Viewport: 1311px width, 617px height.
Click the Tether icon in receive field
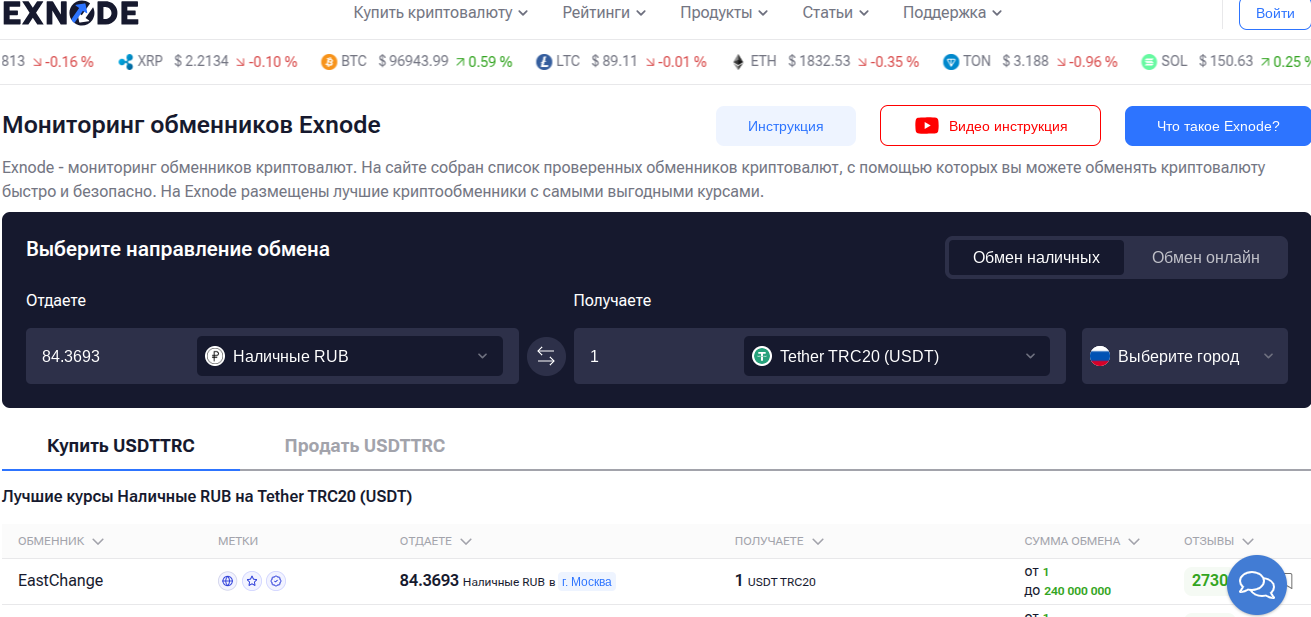(762, 356)
